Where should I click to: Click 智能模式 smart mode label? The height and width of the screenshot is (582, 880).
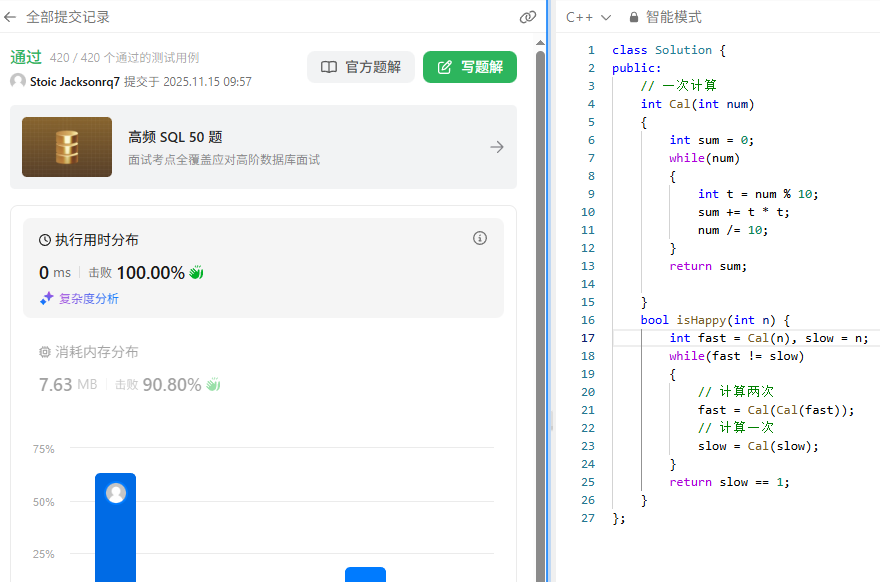[673, 17]
